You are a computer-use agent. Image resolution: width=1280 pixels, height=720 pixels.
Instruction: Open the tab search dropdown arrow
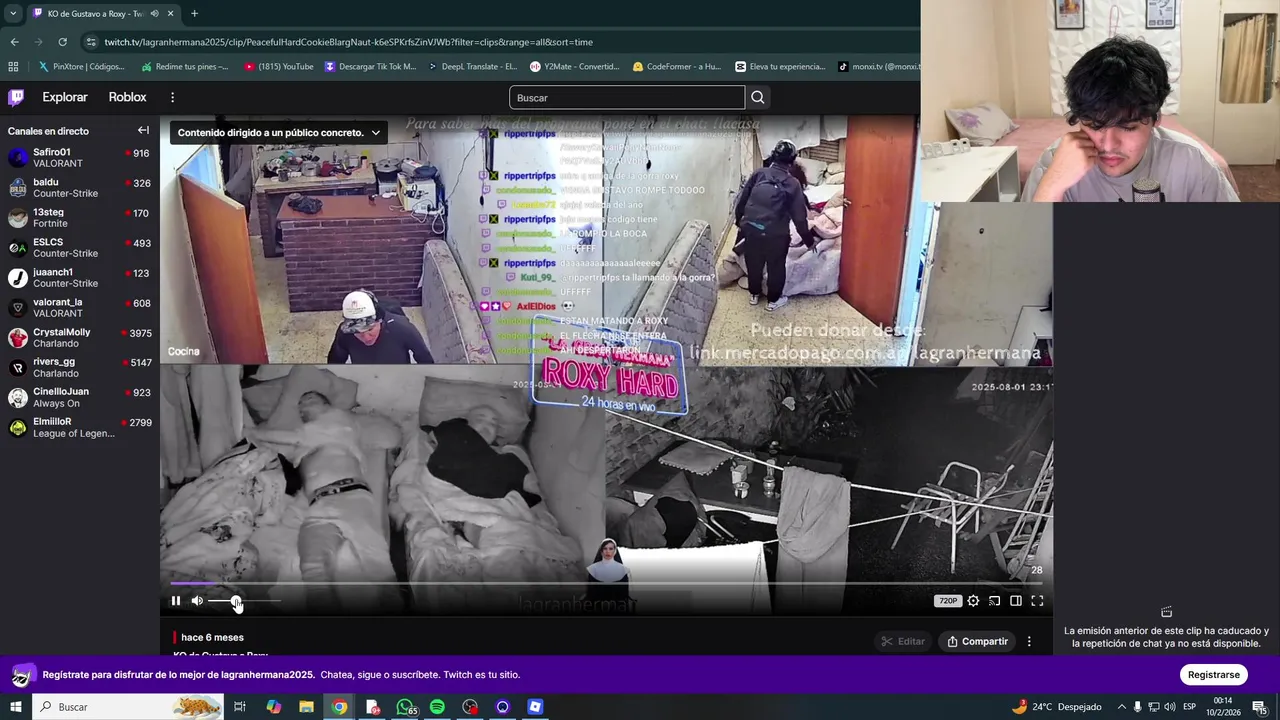tap(13, 13)
